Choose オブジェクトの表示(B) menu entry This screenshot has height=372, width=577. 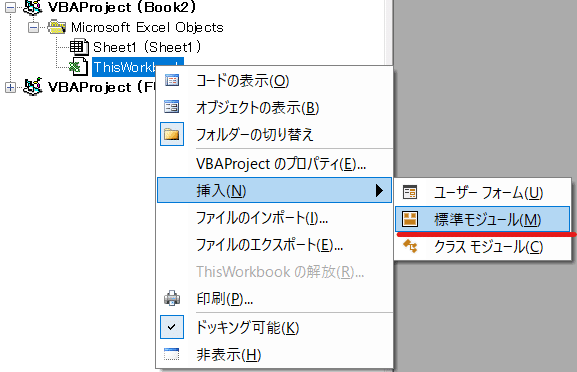point(275,107)
